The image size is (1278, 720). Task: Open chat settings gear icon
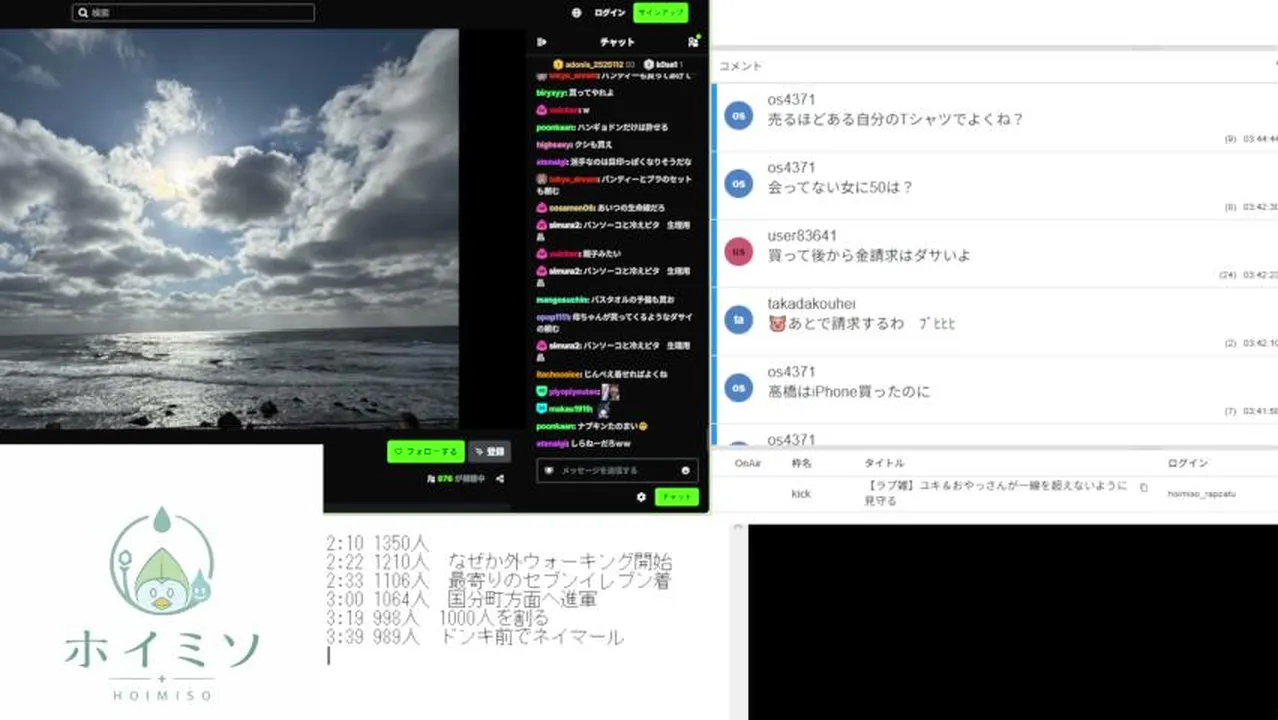click(641, 497)
